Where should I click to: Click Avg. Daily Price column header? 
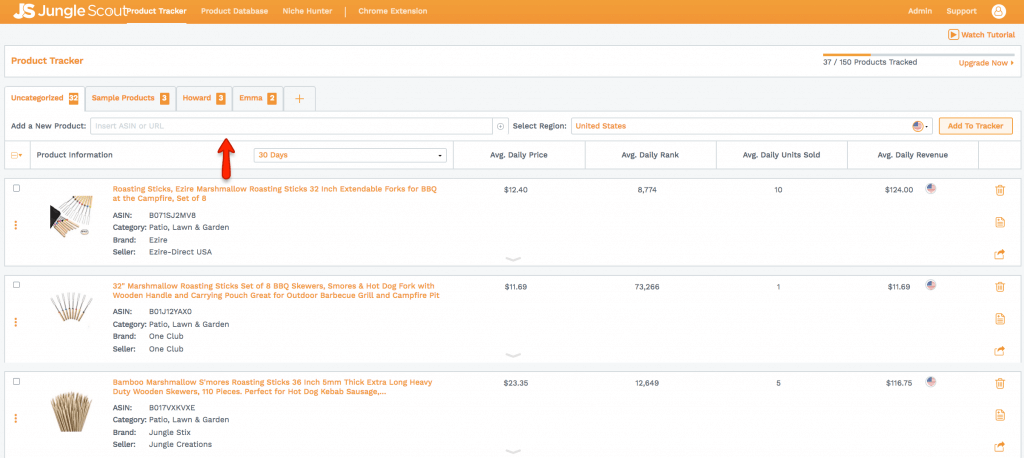click(x=519, y=155)
